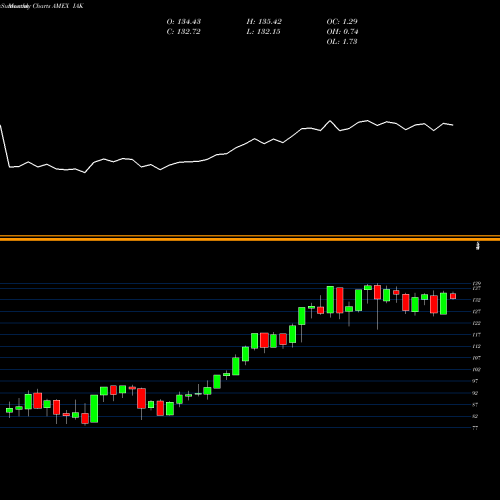Viewport: 500px width, 500px height.
Task: Click the 102 price axis label
Action: click(477, 370)
